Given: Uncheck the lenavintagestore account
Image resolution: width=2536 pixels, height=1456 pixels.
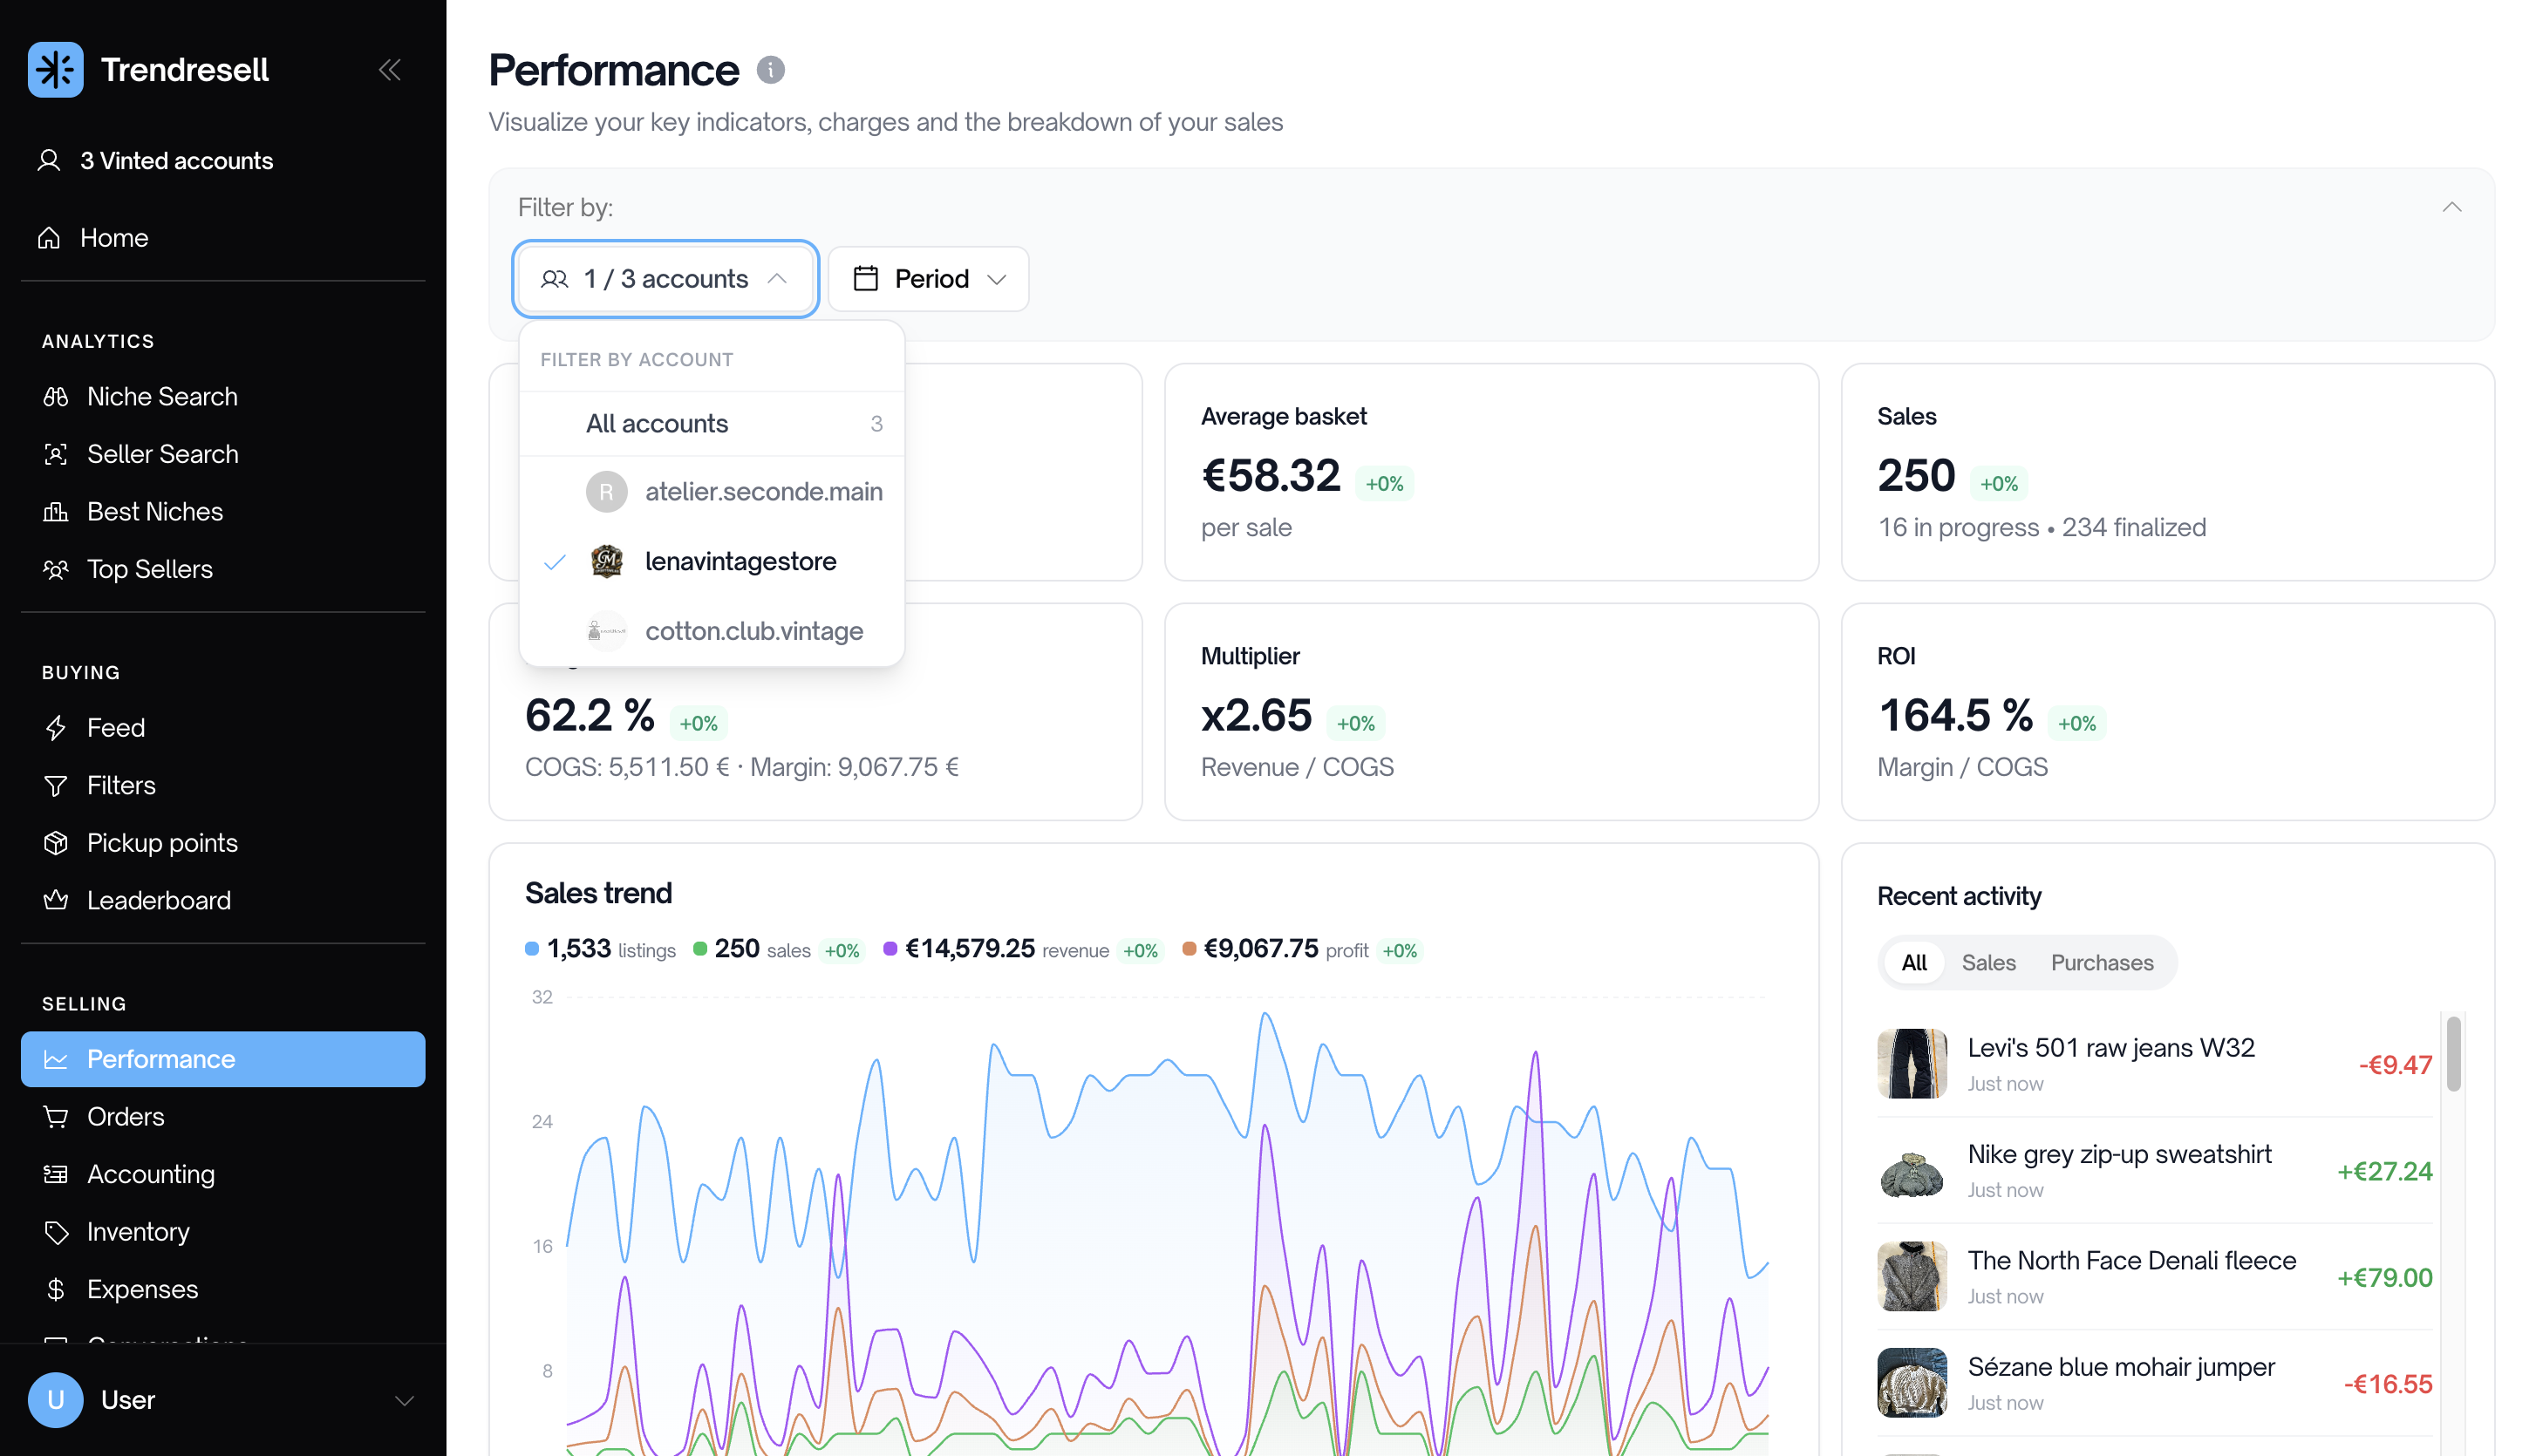Looking at the screenshot, I should tap(712, 561).
